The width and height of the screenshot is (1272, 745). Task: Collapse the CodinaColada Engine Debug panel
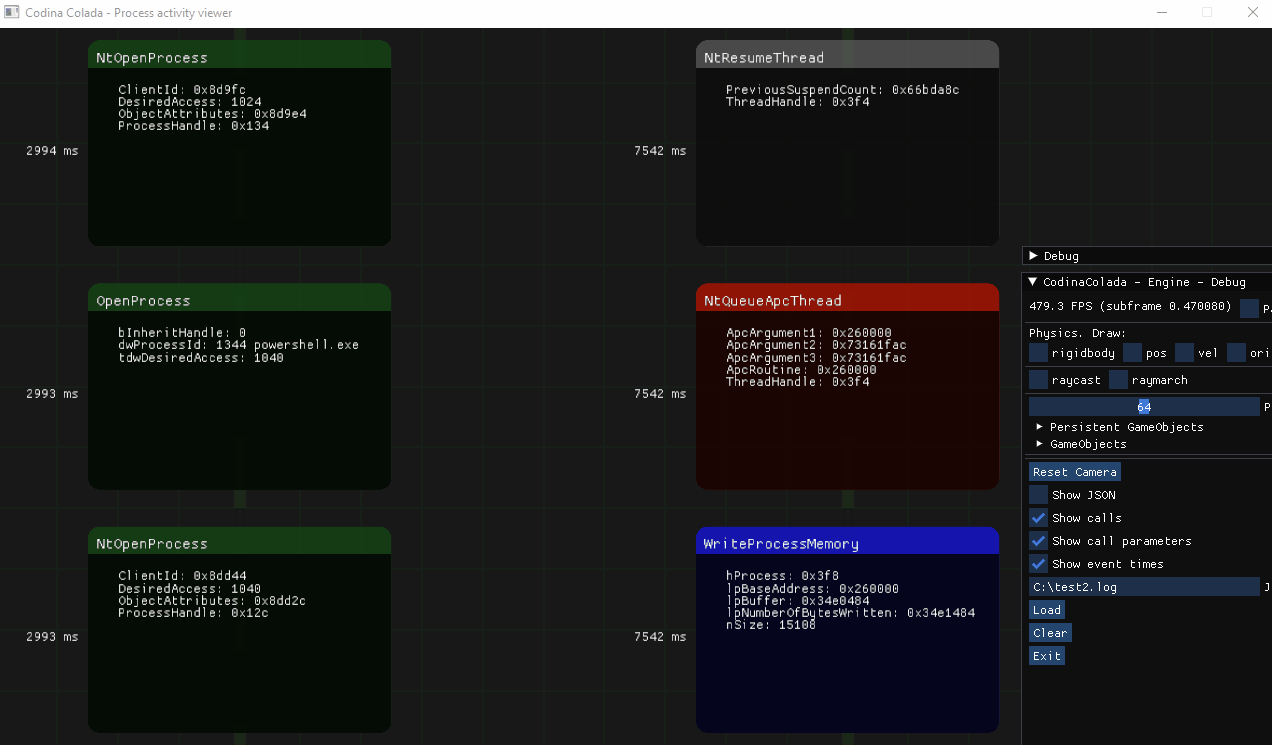[x=1034, y=282]
